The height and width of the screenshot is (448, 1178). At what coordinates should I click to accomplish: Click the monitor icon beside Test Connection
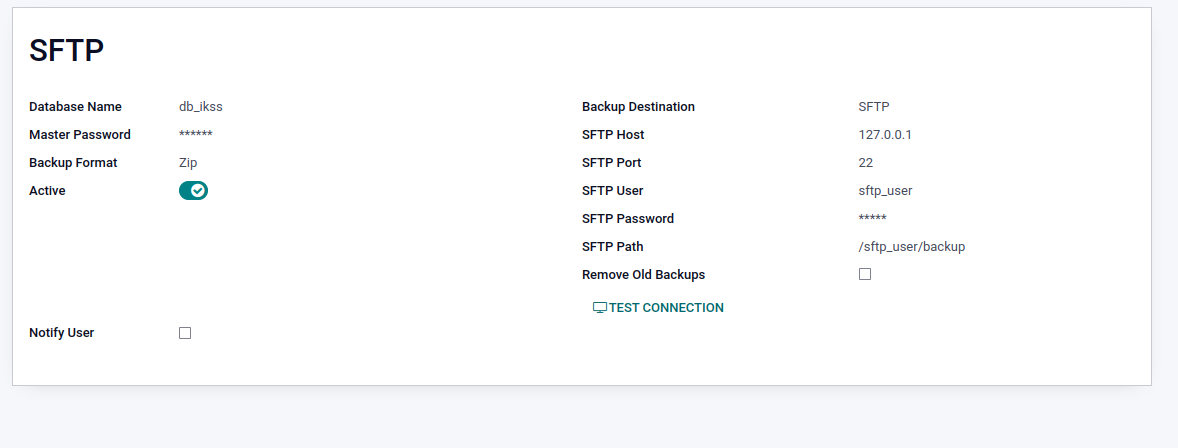pos(600,308)
